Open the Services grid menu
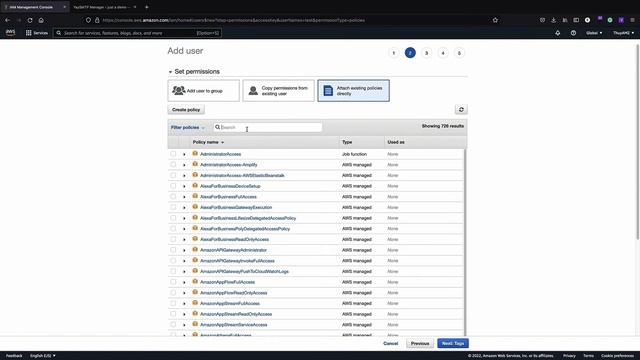 [x=37, y=33]
